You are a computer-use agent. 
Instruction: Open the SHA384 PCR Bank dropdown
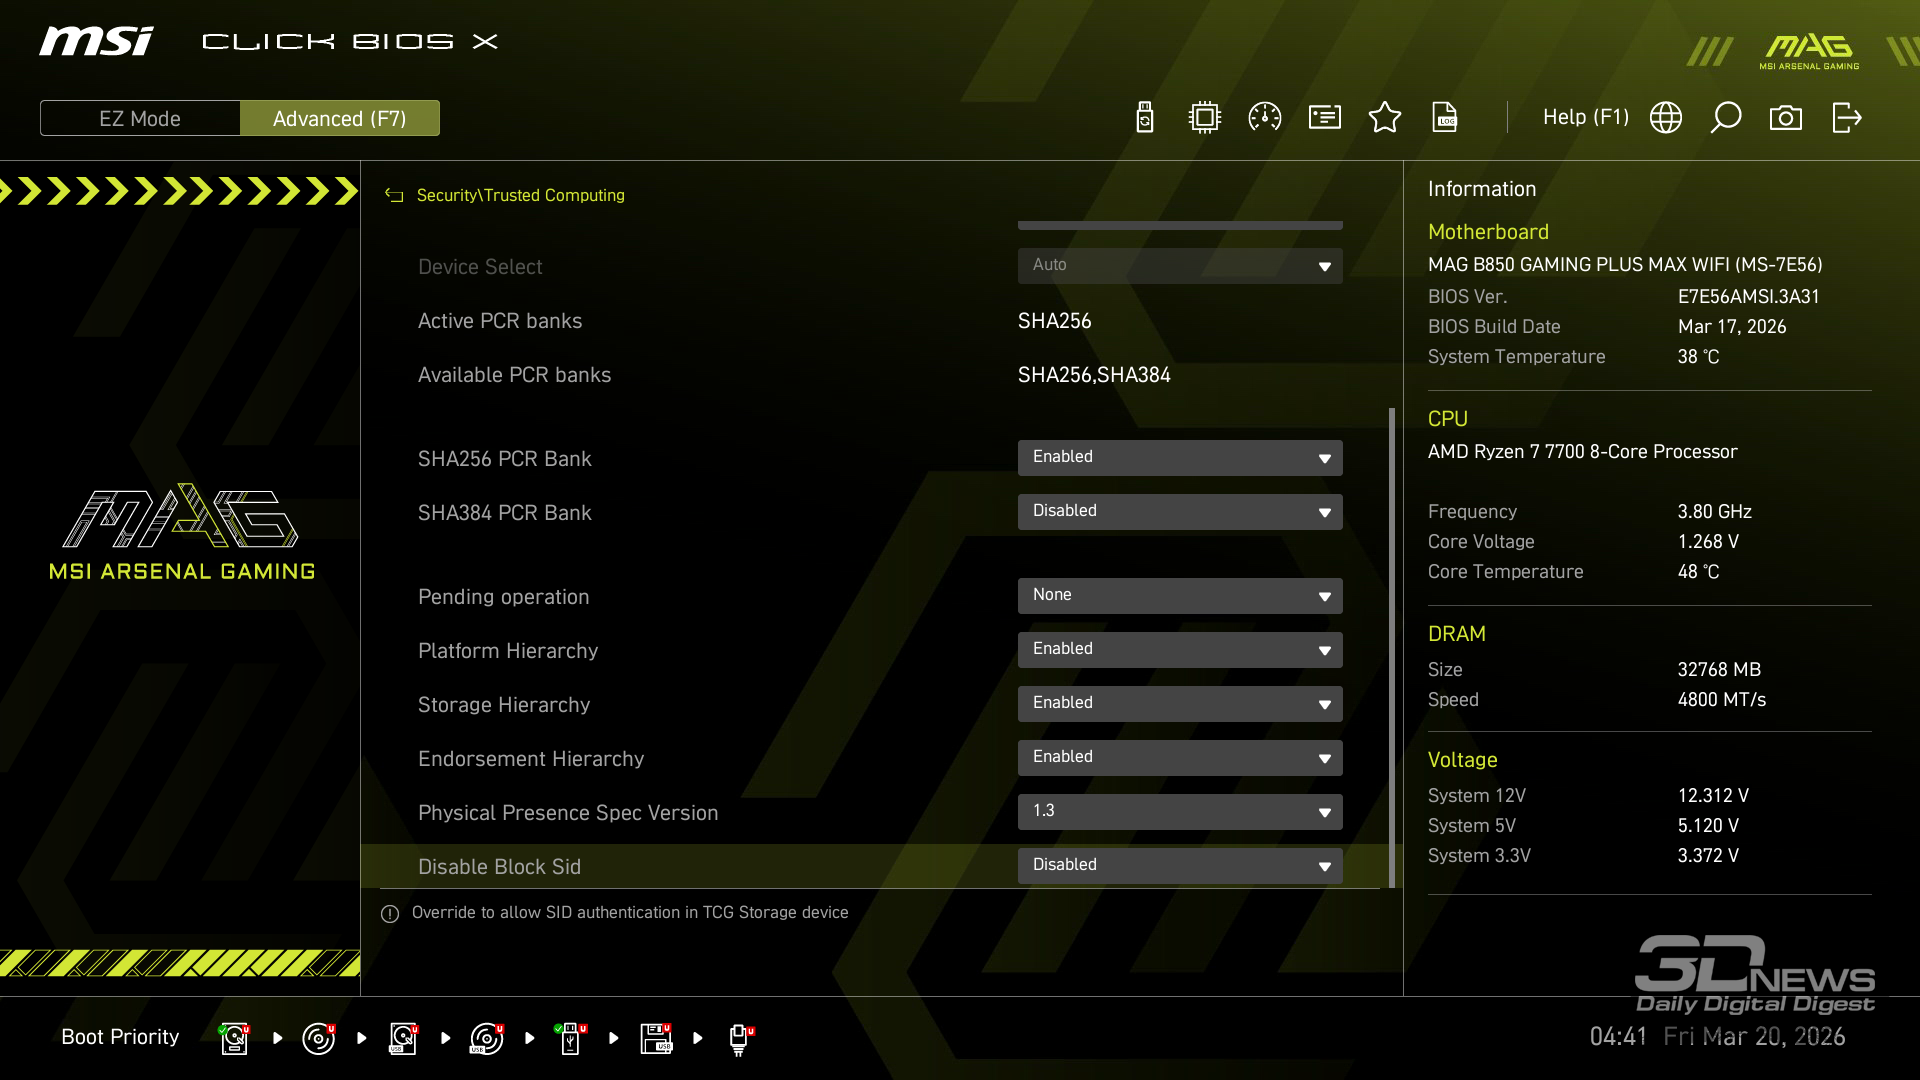[x=1180, y=512]
